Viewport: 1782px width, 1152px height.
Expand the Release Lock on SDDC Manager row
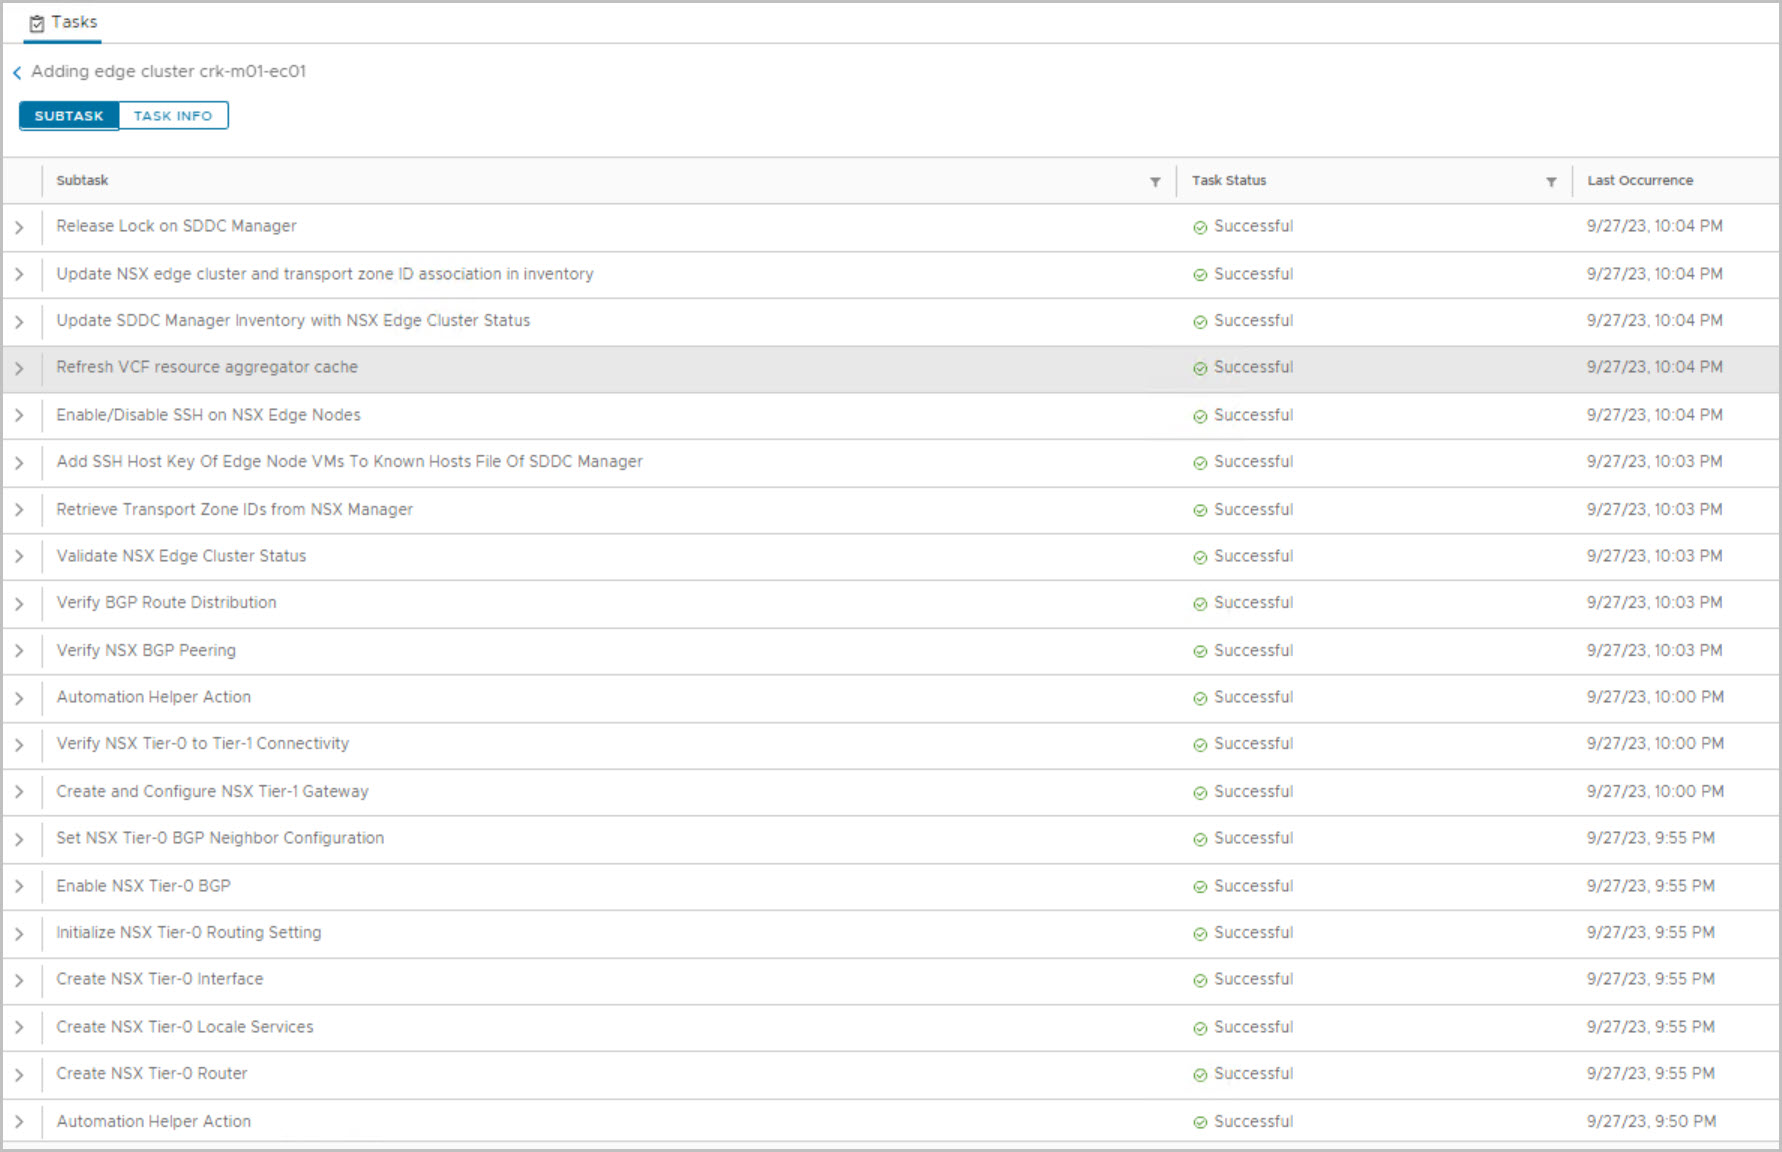pos(19,228)
